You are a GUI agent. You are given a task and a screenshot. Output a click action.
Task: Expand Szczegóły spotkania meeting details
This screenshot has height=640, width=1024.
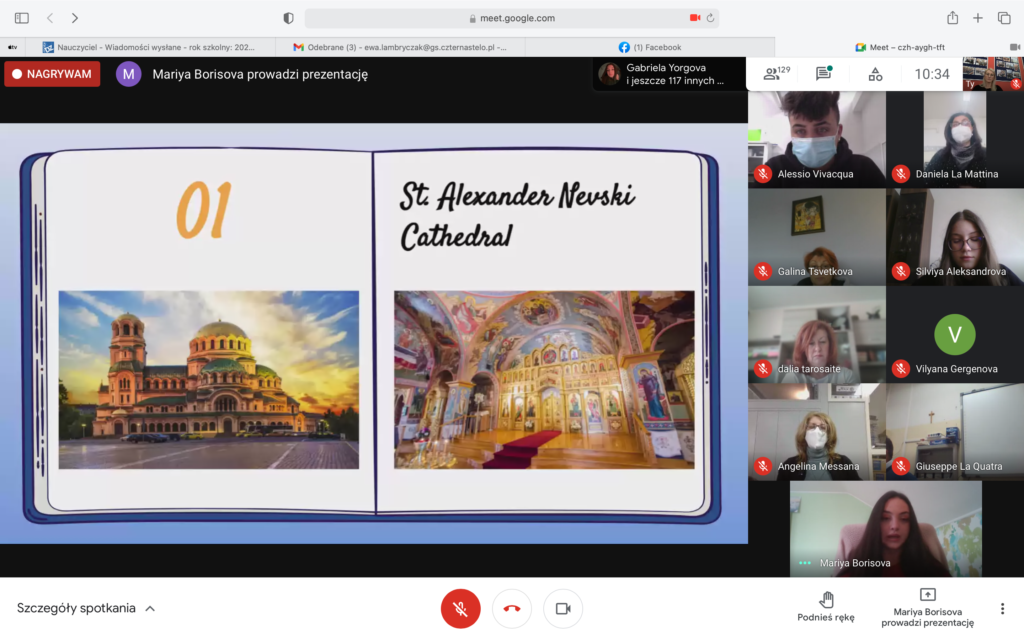(86, 608)
